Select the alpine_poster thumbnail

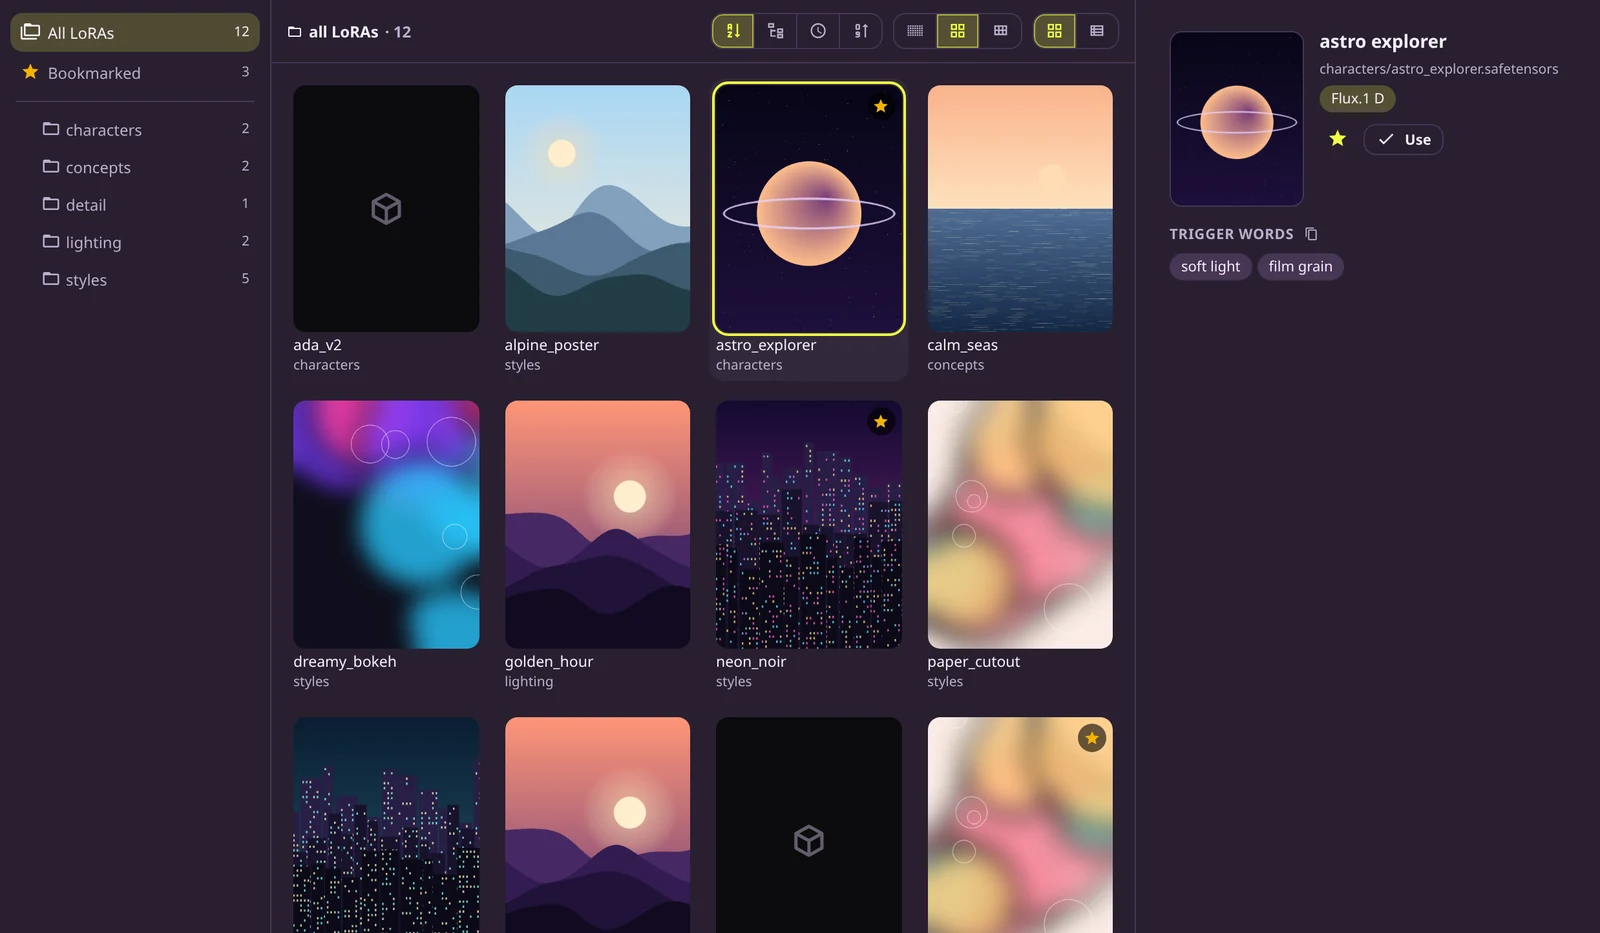(597, 208)
